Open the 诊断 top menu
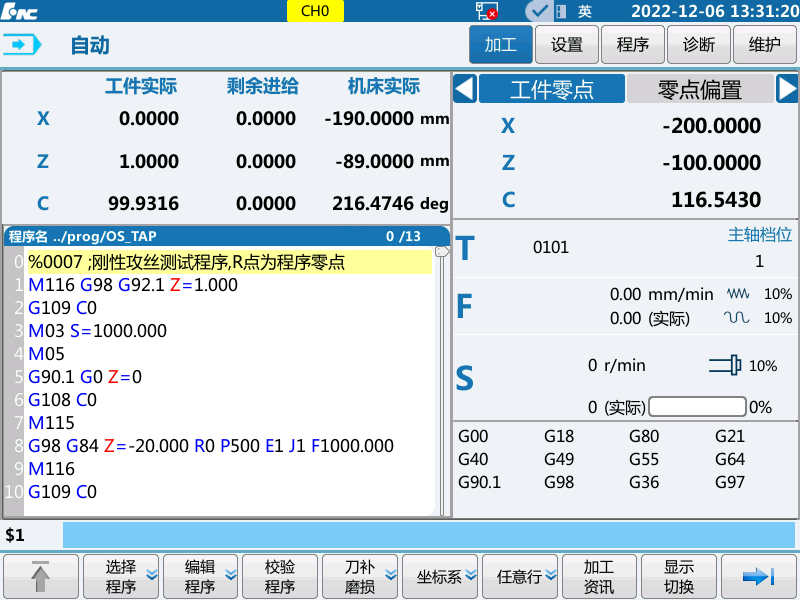The width and height of the screenshot is (800, 600). click(699, 45)
